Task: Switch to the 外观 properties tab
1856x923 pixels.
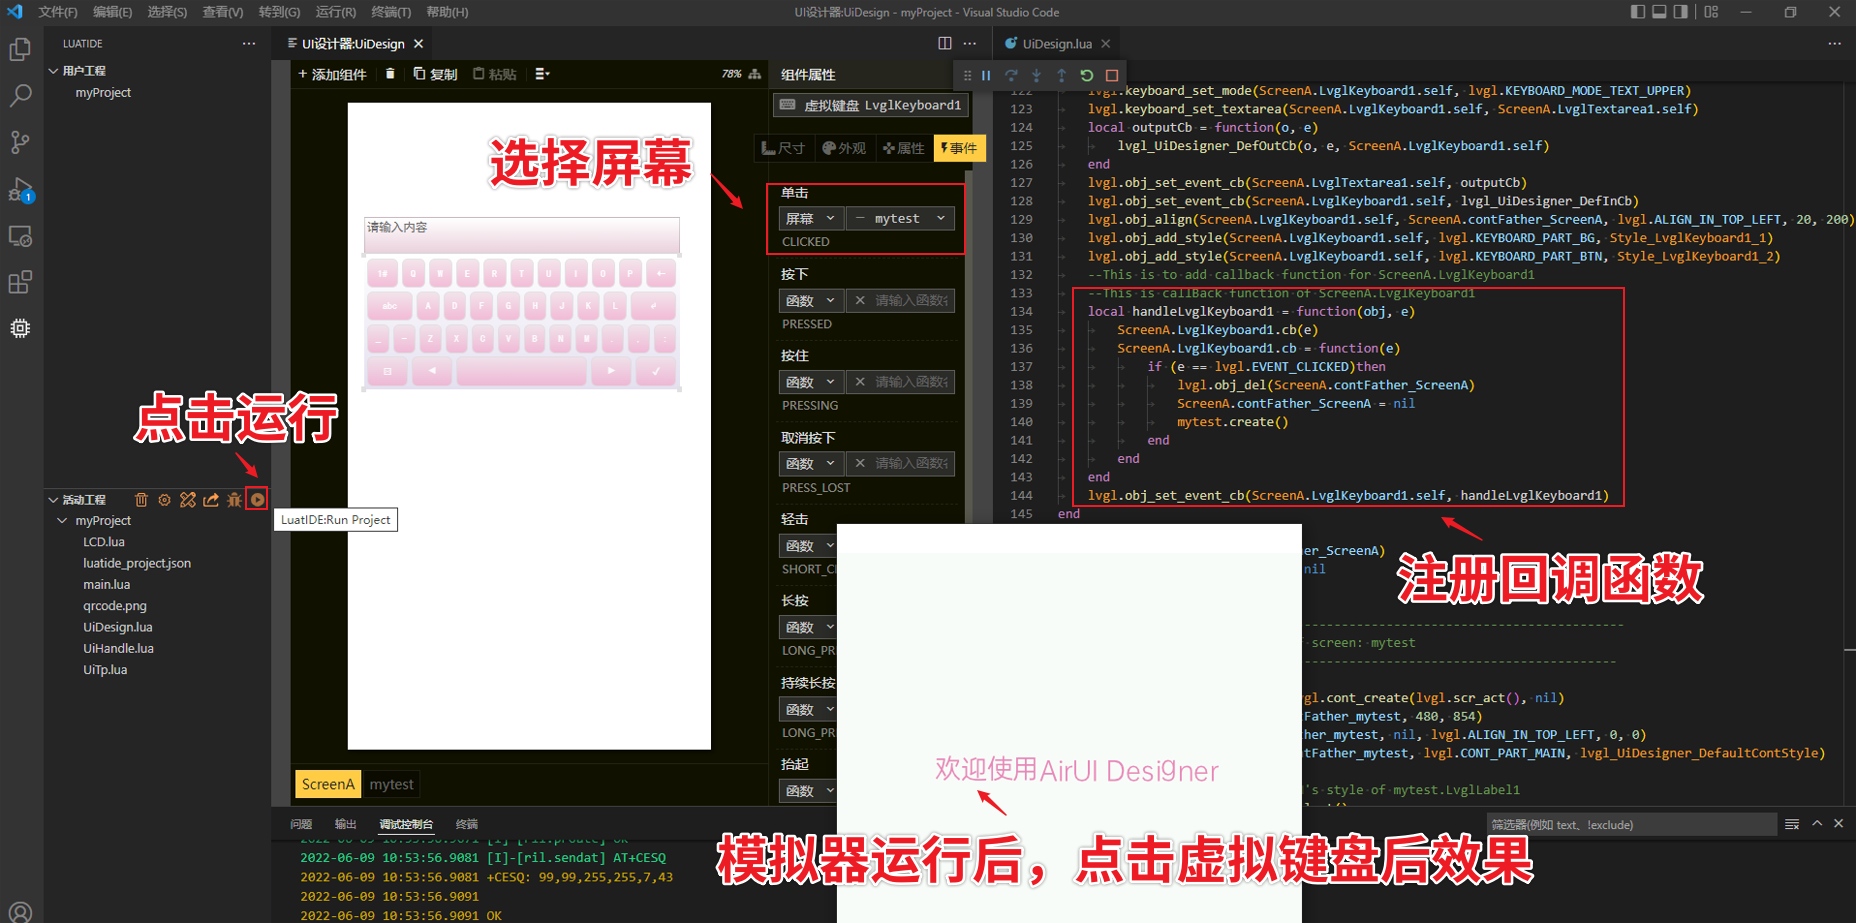Action: (x=844, y=148)
